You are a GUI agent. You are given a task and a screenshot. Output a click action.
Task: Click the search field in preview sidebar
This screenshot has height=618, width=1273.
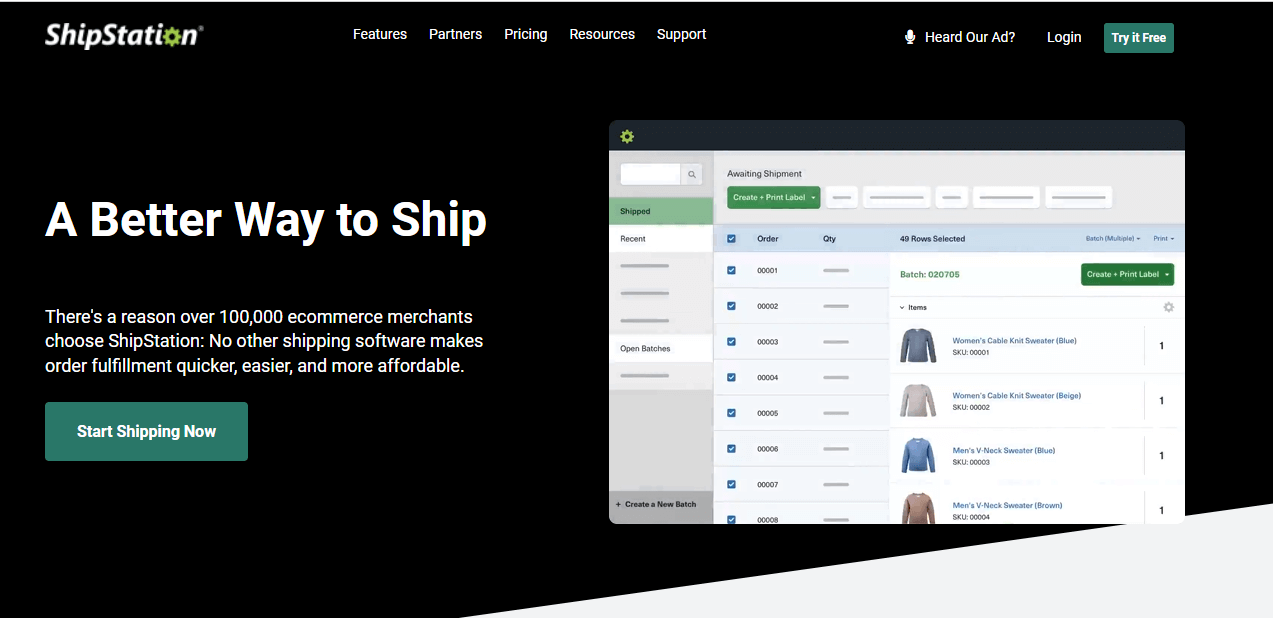pos(650,175)
